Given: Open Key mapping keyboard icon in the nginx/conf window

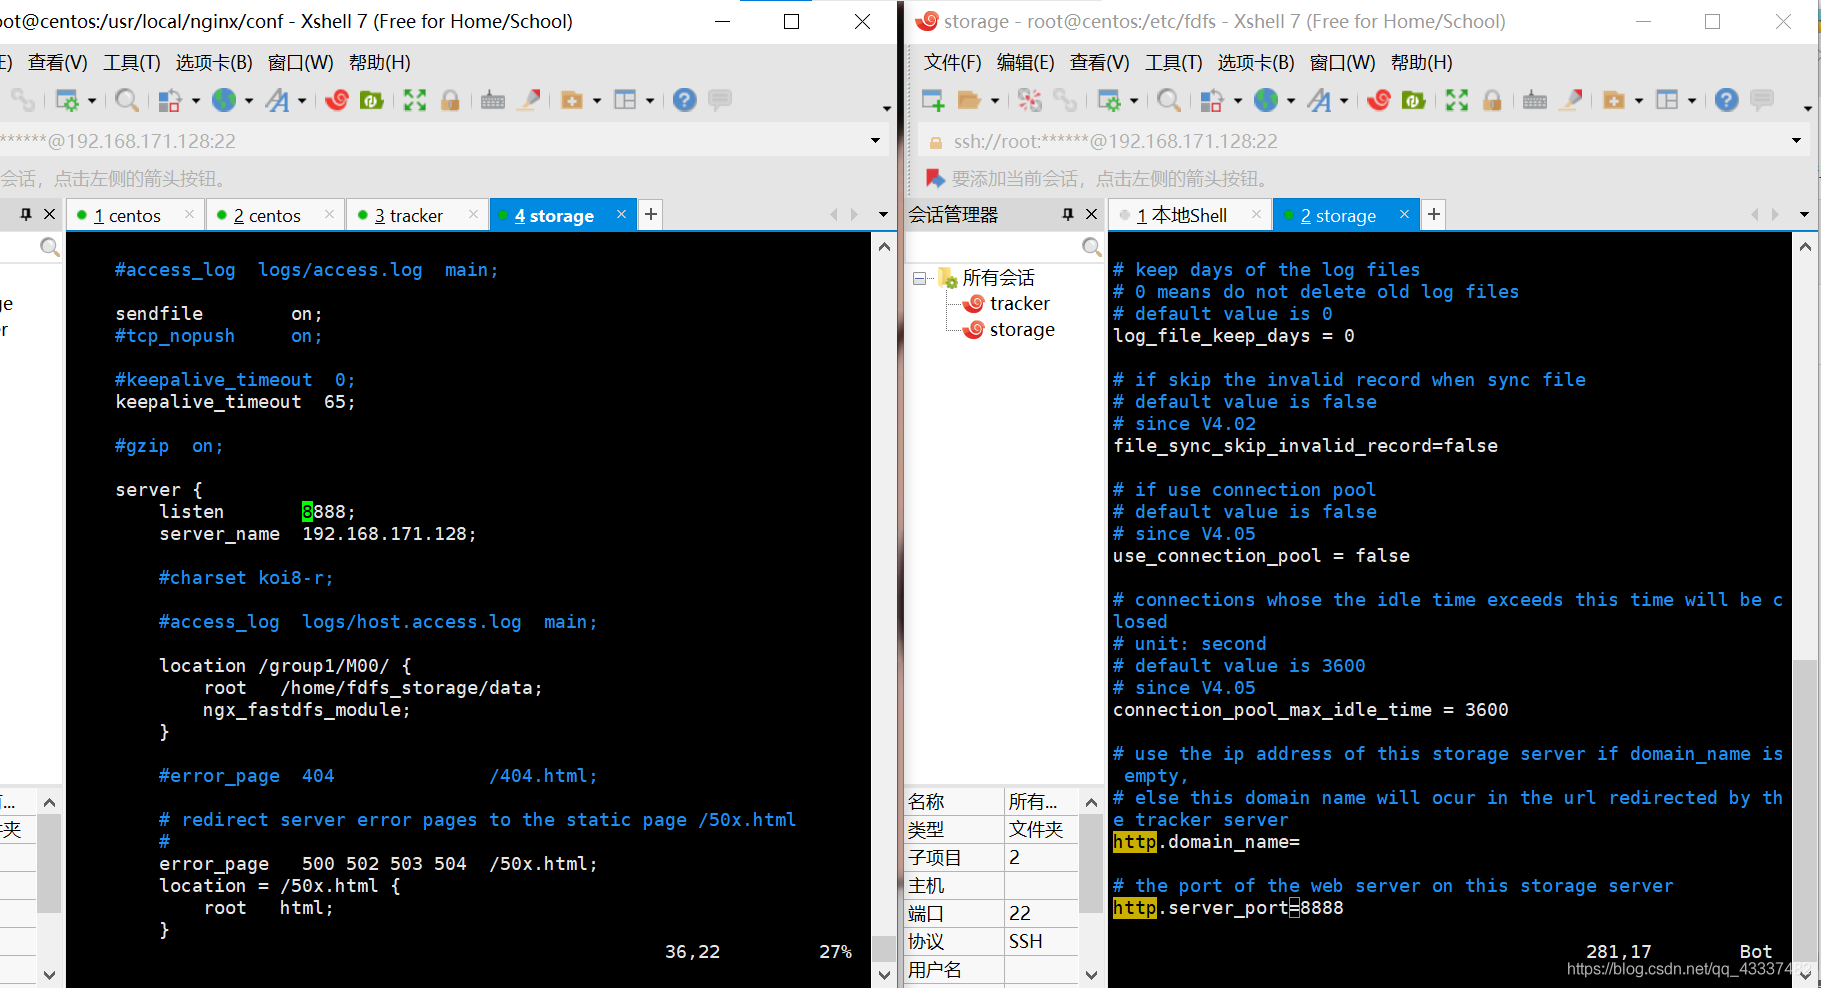Looking at the screenshot, I should (x=493, y=100).
